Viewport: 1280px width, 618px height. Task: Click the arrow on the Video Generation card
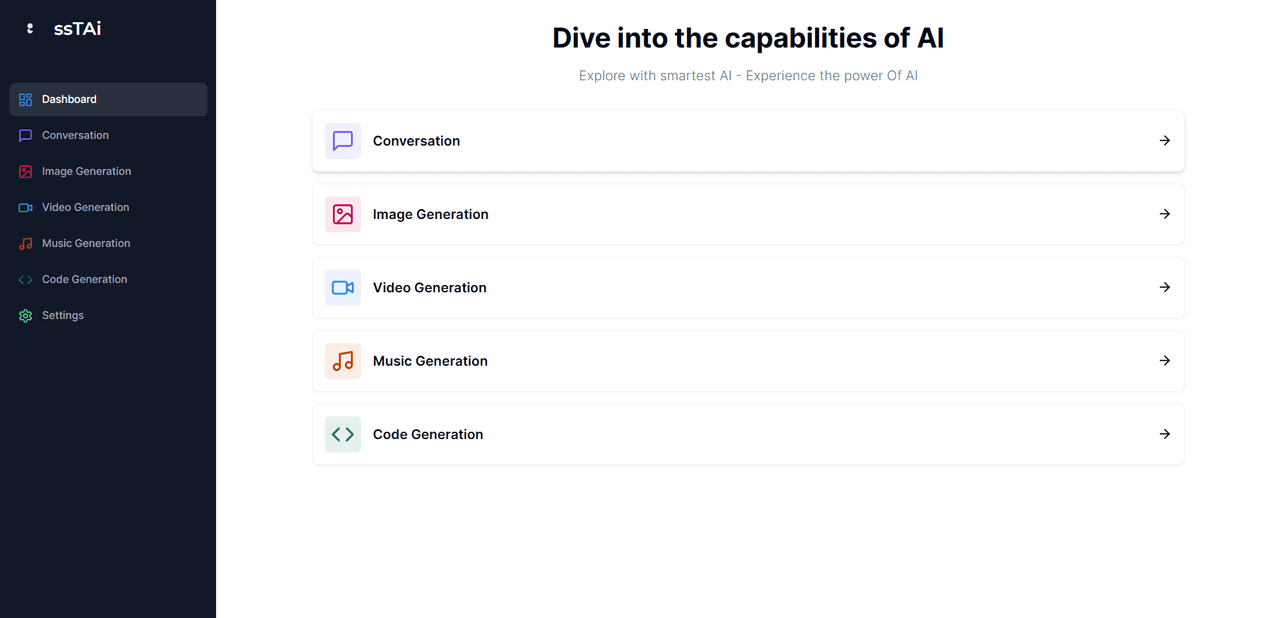(x=1165, y=288)
